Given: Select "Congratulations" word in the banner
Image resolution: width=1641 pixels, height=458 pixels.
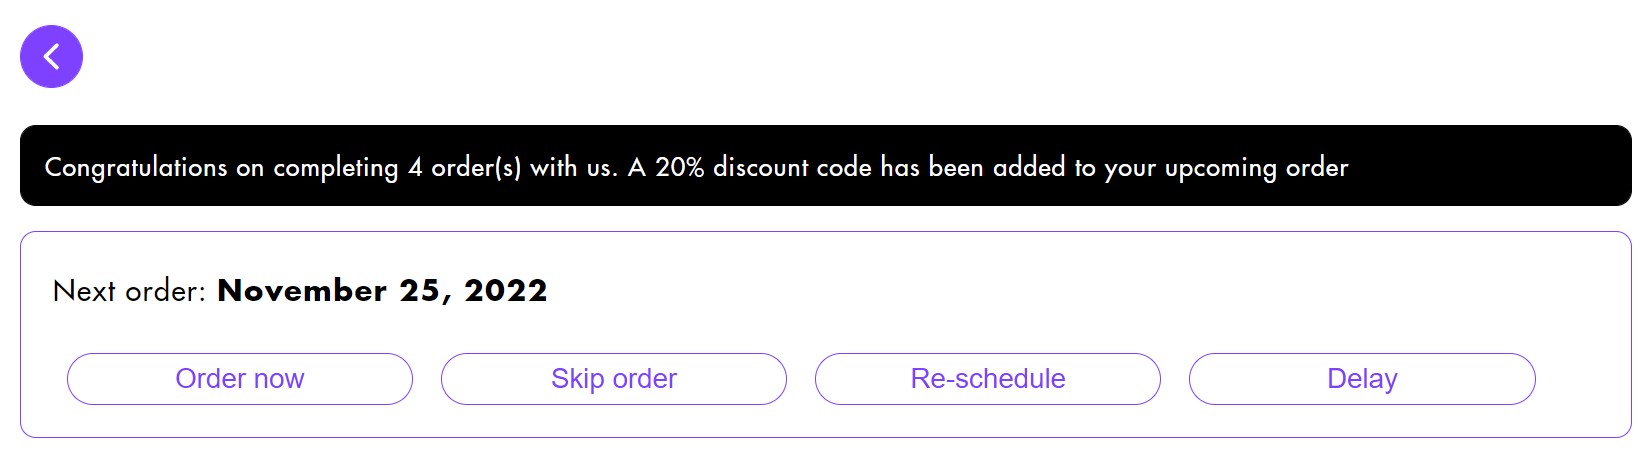Looking at the screenshot, I should 136,167.
